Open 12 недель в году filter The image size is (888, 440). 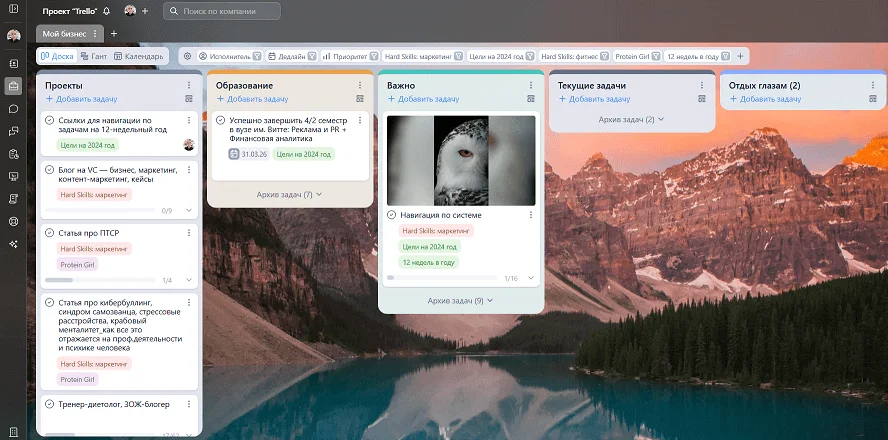pos(700,56)
